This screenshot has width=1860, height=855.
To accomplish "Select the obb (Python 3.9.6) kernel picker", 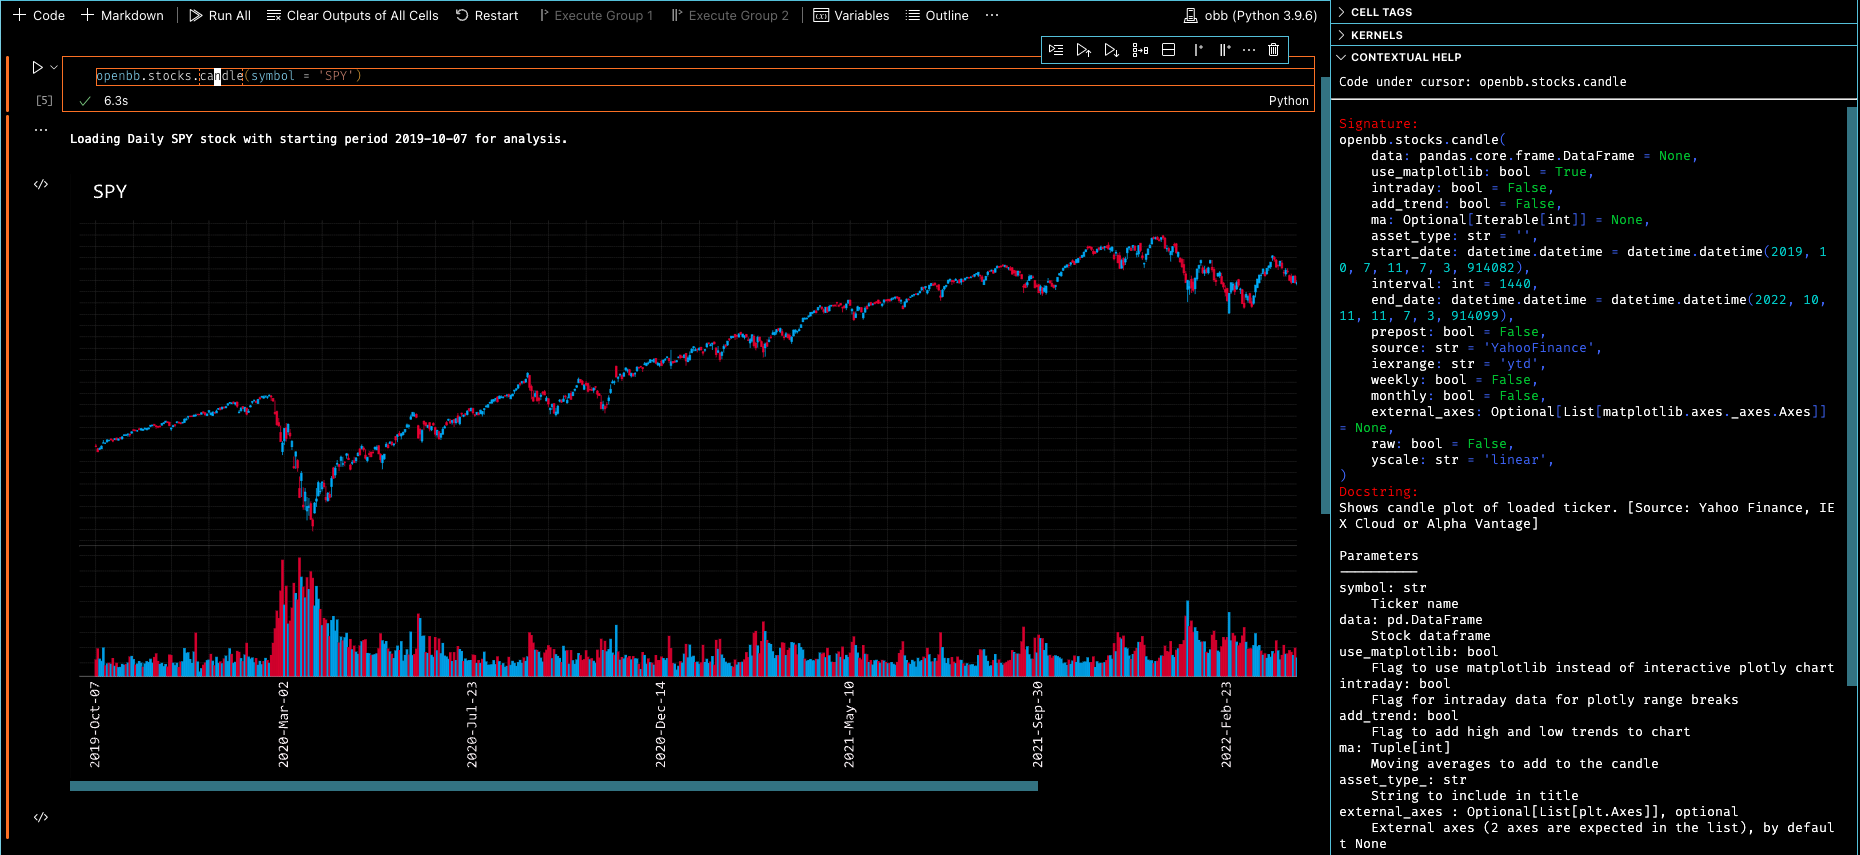I will pyautogui.click(x=1250, y=15).
